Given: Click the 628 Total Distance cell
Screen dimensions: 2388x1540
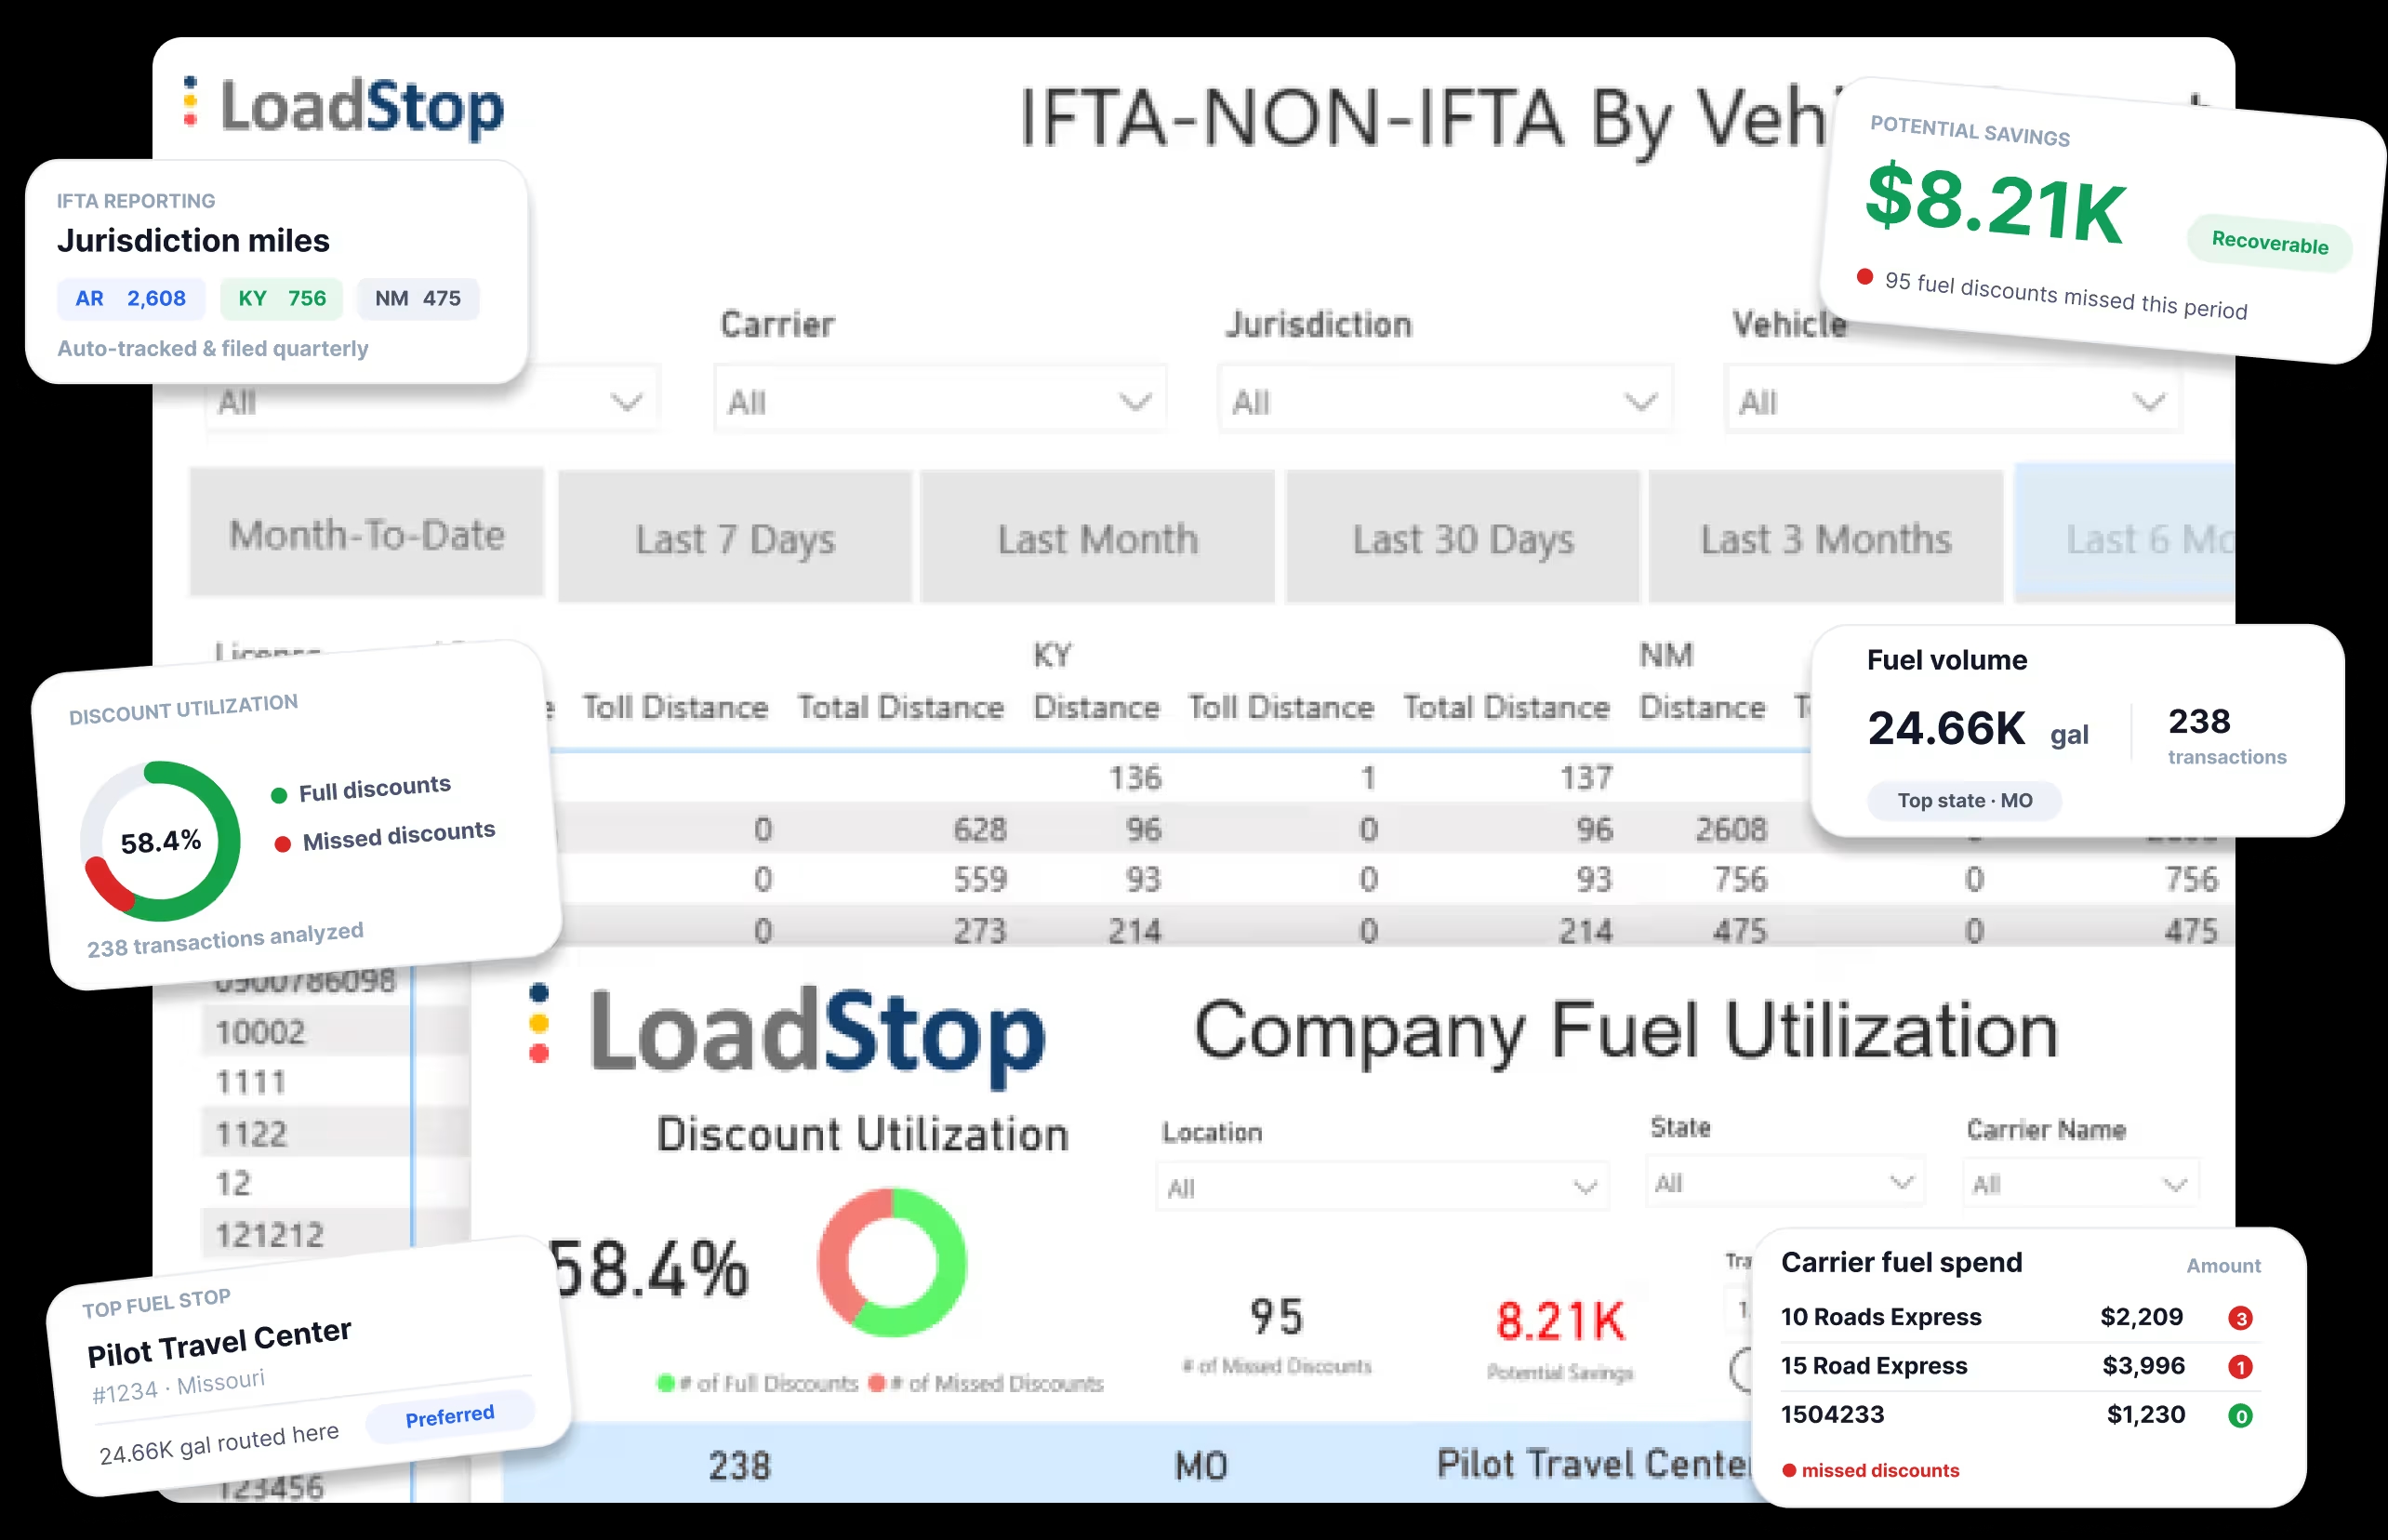Looking at the screenshot, I should (979, 829).
